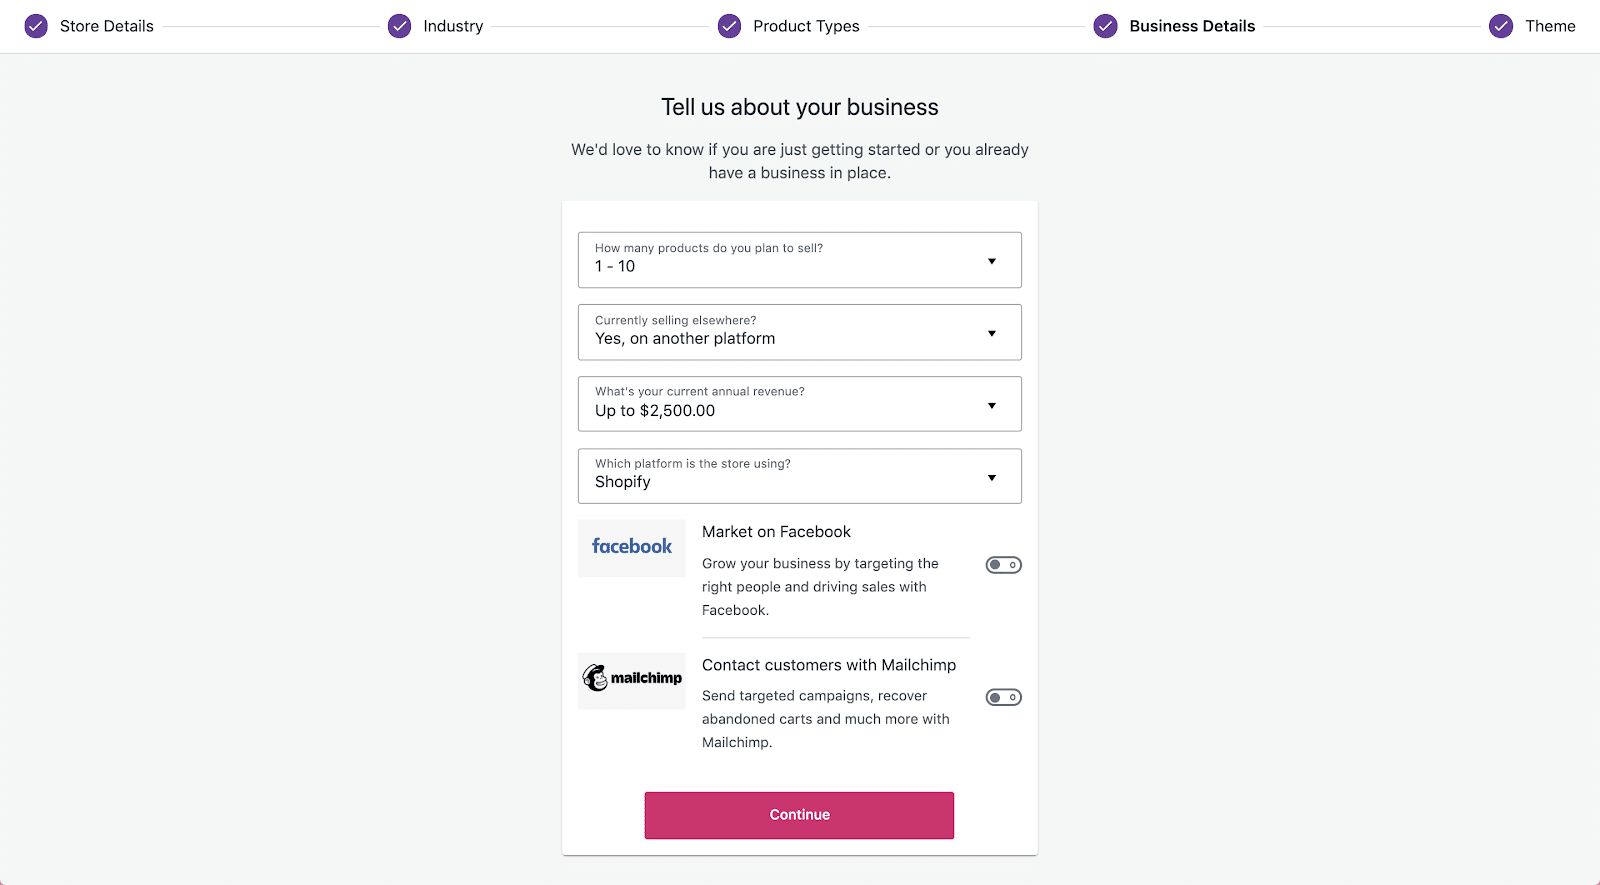This screenshot has width=1600, height=885.
Task: Click the Contact customers with Mailchimp heading
Action: click(829, 665)
